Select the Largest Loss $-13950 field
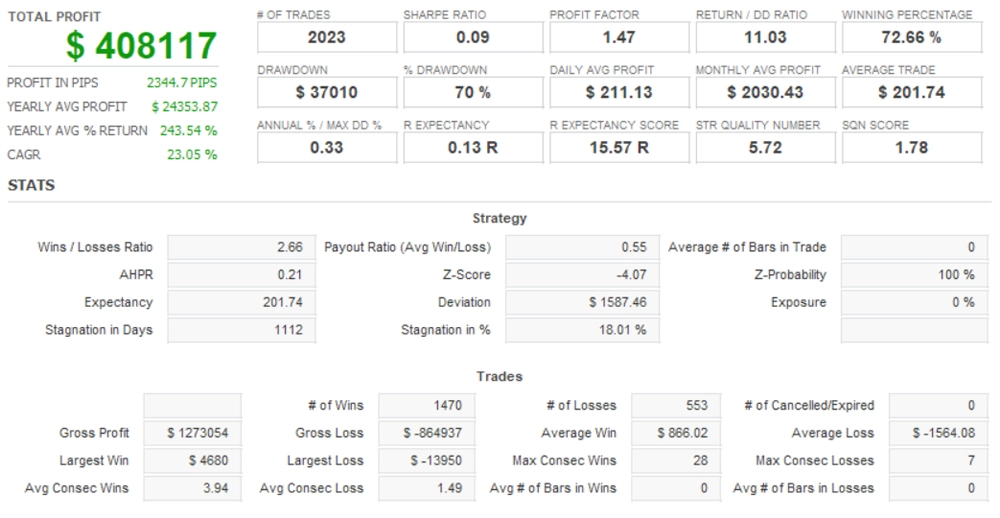The height and width of the screenshot is (518, 1000). point(427,461)
